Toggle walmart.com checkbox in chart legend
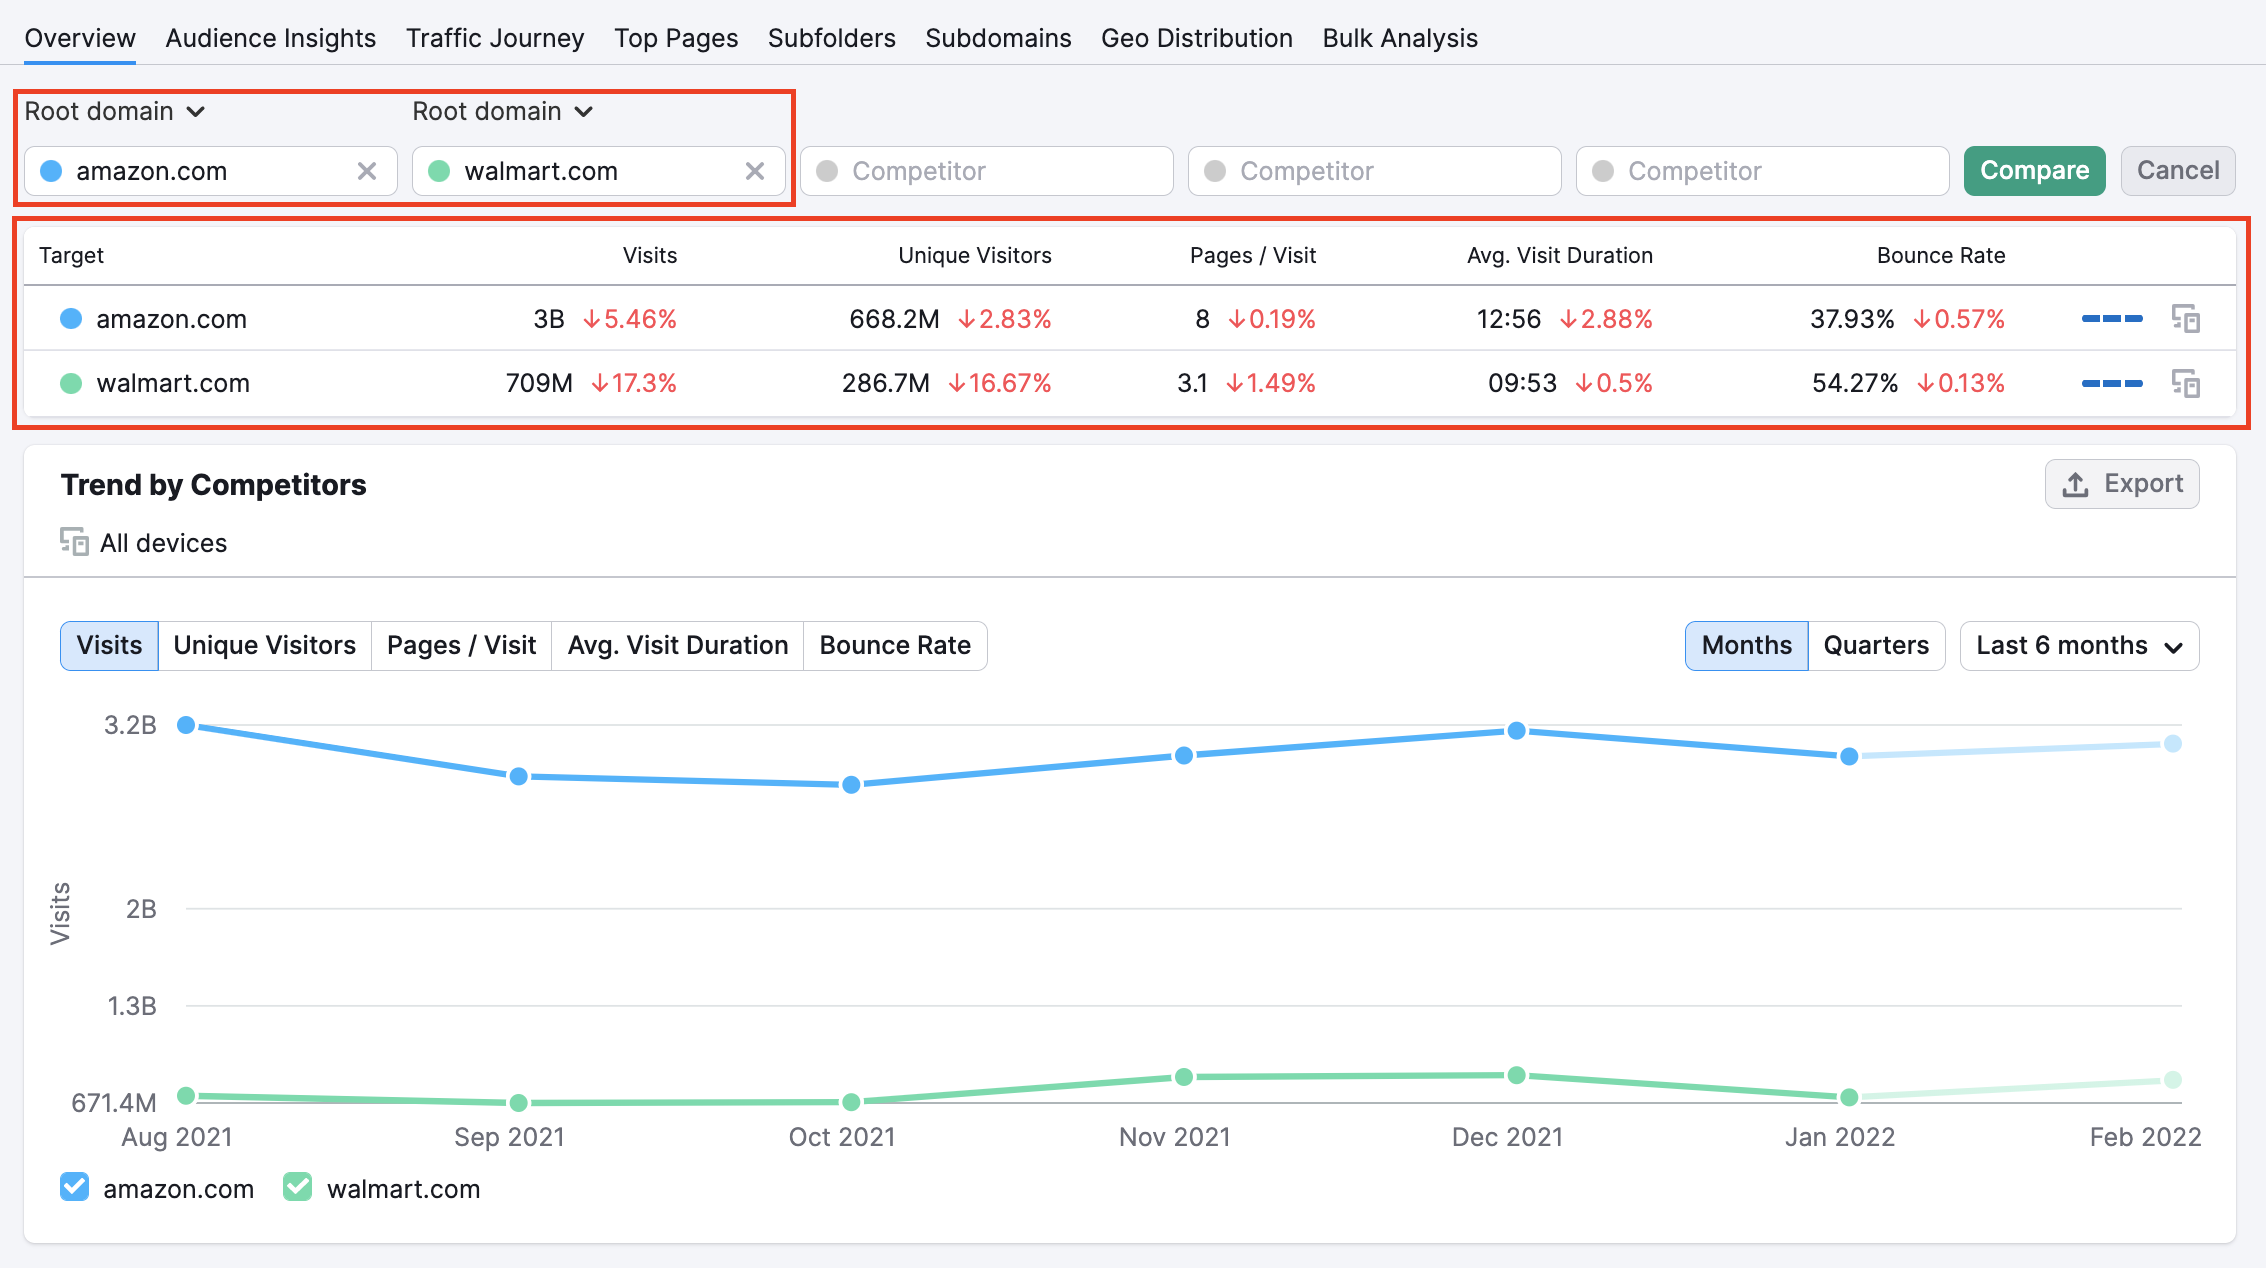The height and width of the screenshot is (1268, 2266). (x=298, y=1187)
